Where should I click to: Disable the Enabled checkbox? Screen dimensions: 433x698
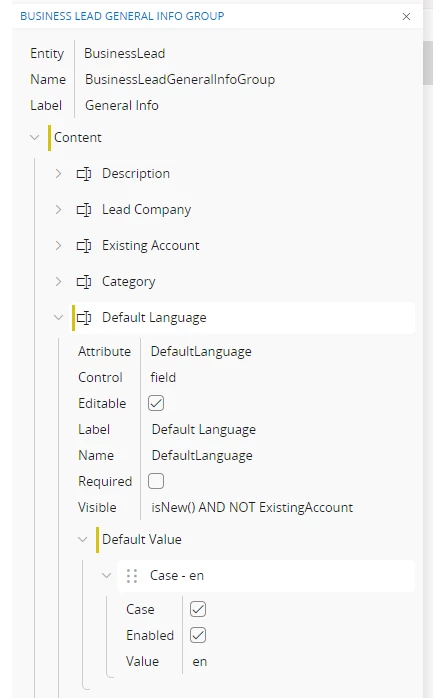[198, 635]
